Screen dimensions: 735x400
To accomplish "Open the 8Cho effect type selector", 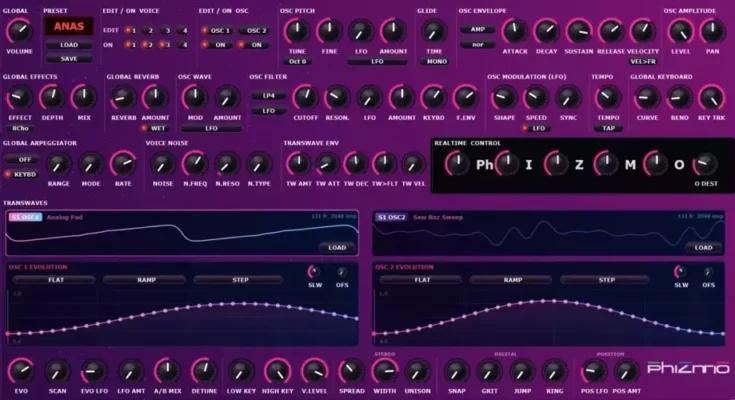I will [20, 128].
